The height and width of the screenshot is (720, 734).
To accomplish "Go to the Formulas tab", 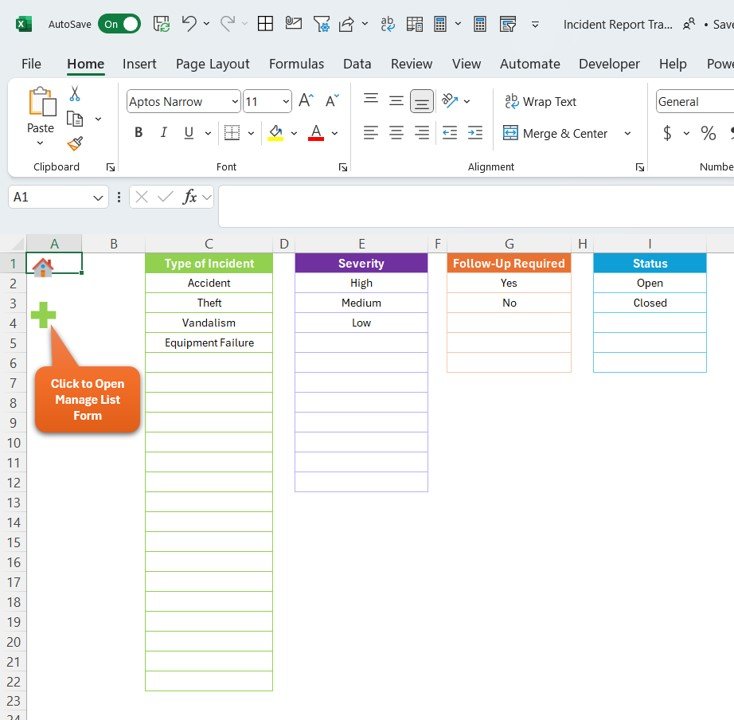I will click(x=296, y=64).
